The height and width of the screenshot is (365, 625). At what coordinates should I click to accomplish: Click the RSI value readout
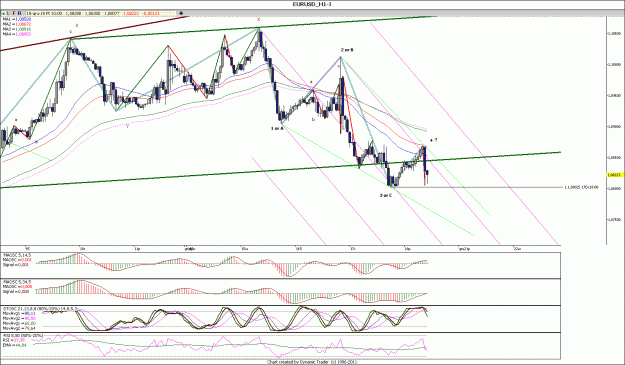point(14,340)
